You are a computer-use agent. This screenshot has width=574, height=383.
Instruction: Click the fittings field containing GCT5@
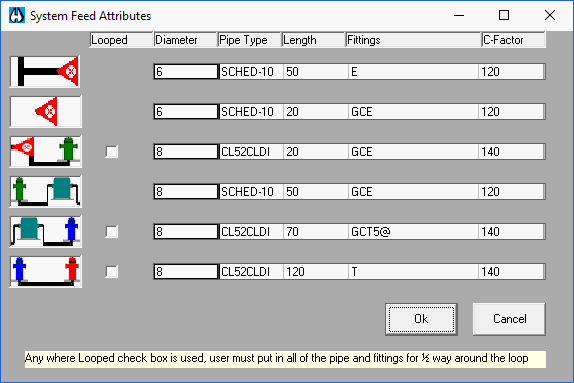[x=413, y=231]
